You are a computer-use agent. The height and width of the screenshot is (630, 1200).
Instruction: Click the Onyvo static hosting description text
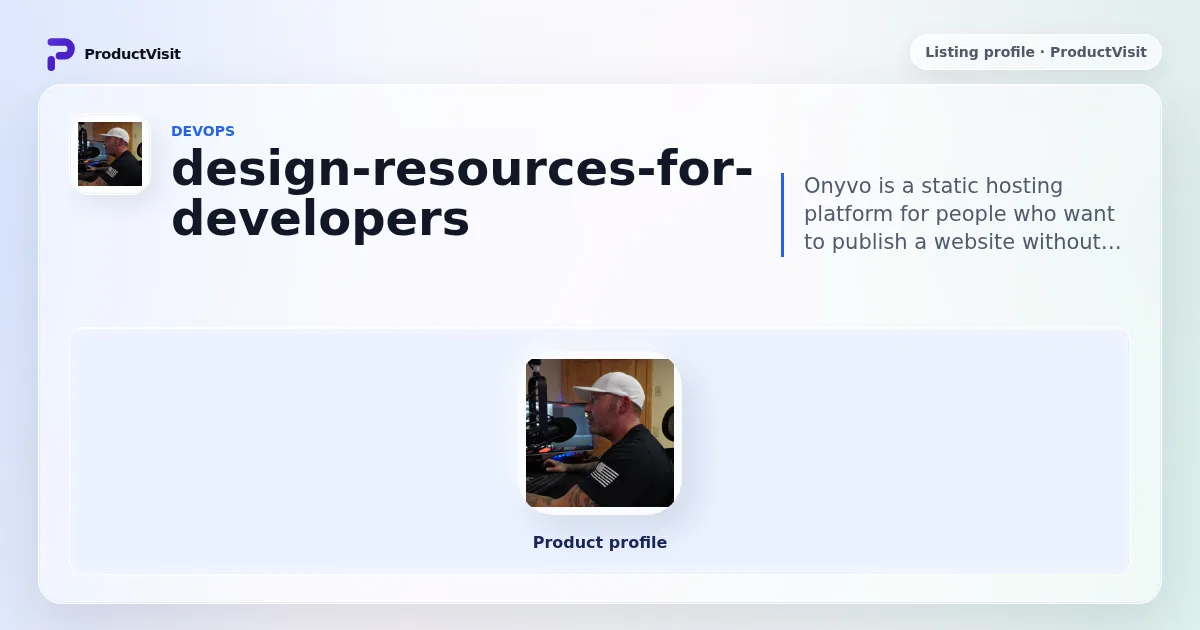click(962, 214)
